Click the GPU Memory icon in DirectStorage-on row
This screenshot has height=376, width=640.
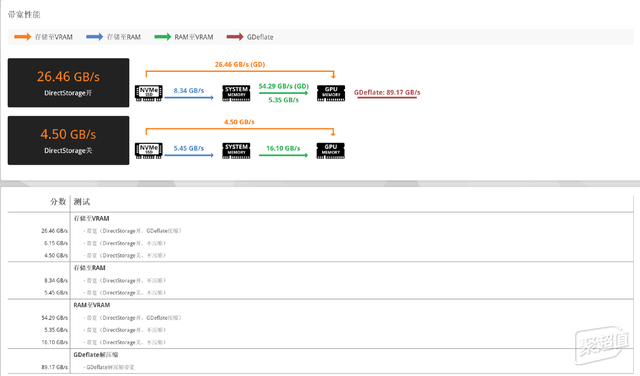pos(331,93)
